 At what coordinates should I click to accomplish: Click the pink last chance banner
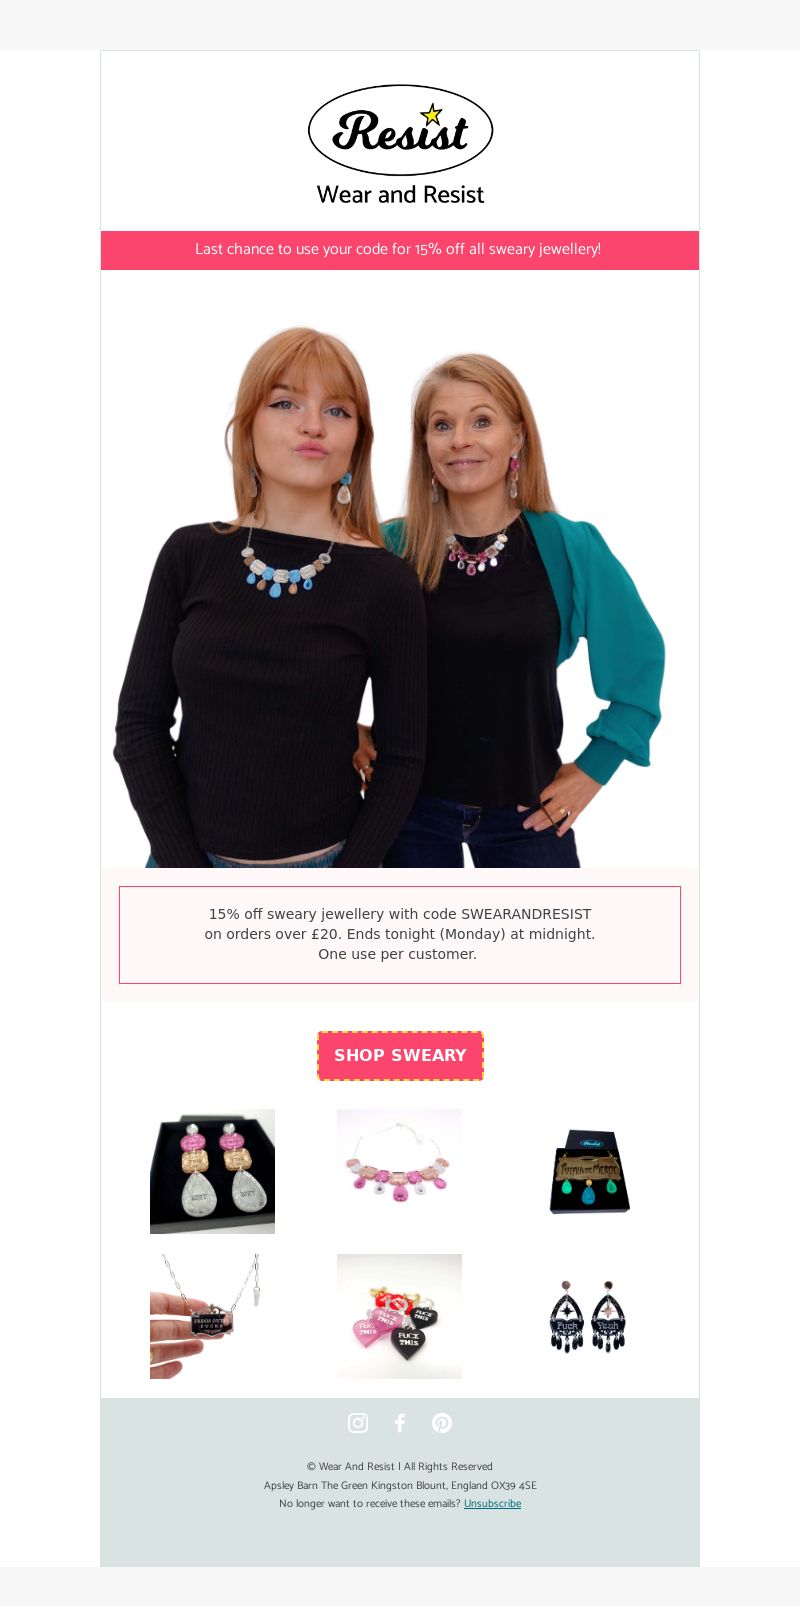coord(400,250)
